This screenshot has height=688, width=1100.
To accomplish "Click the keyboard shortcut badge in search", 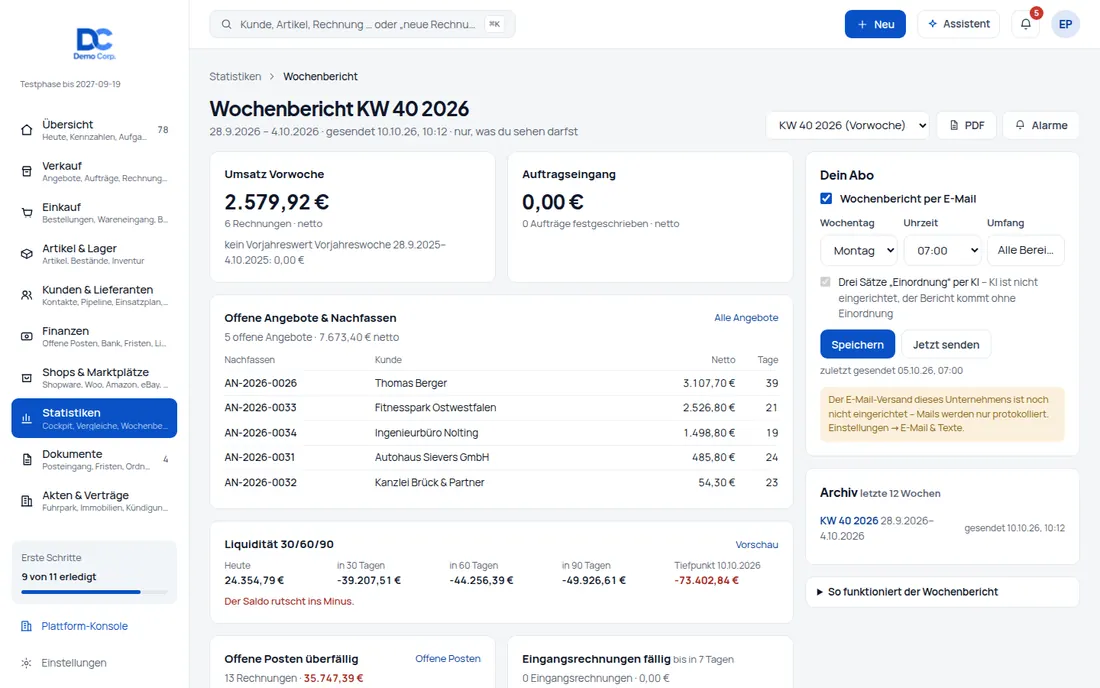I will [x=495, y=24].
